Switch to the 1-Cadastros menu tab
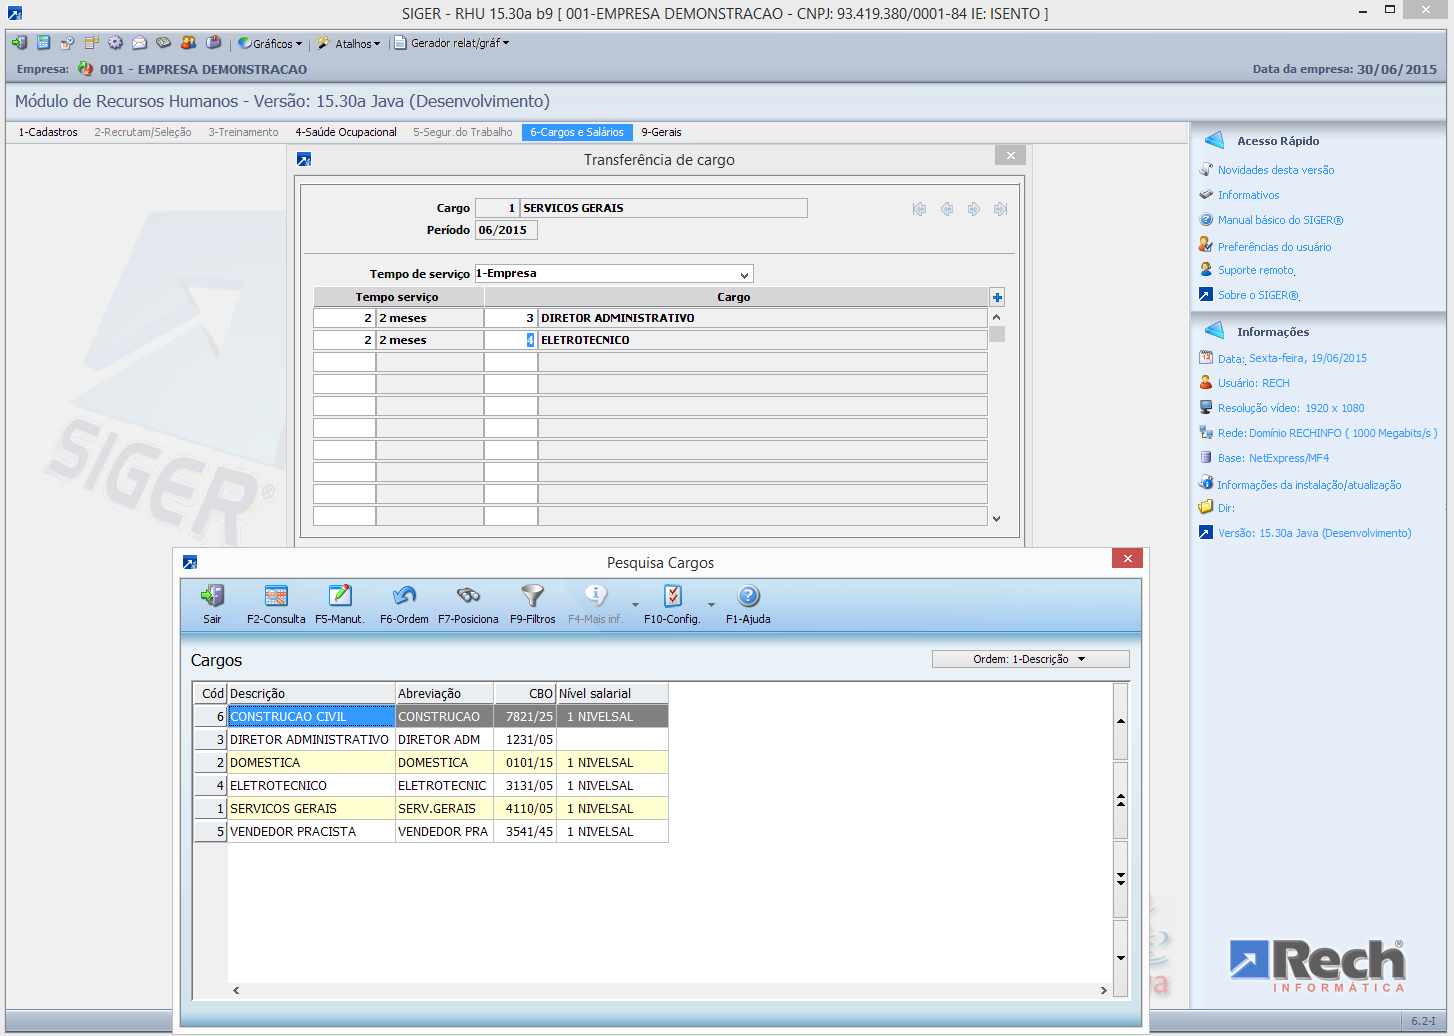The width and height of the screenshot is (1454, 1036). point(48,132)
